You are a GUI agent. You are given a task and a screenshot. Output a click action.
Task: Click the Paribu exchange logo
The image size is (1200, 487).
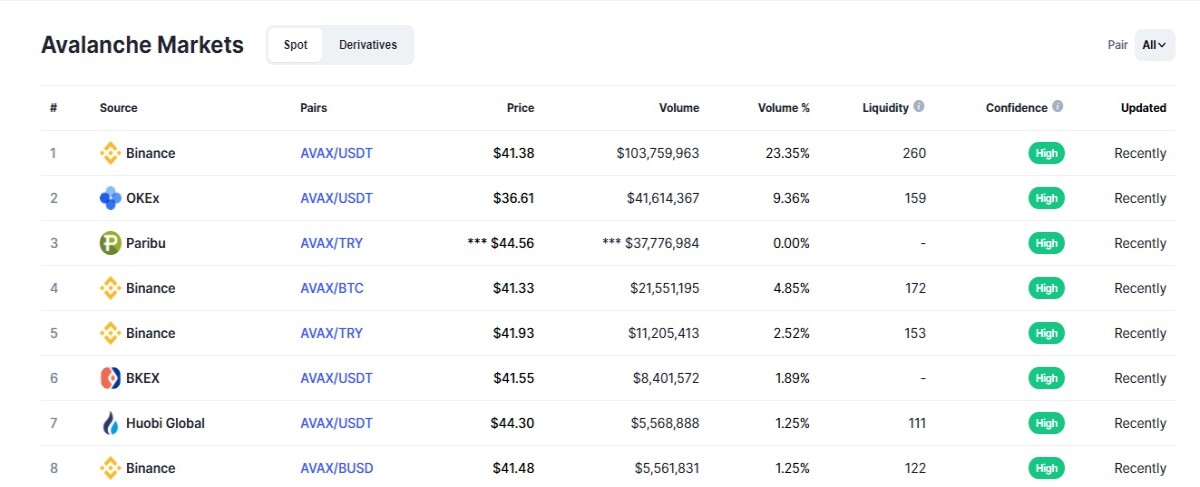click(x=110, y=243)
